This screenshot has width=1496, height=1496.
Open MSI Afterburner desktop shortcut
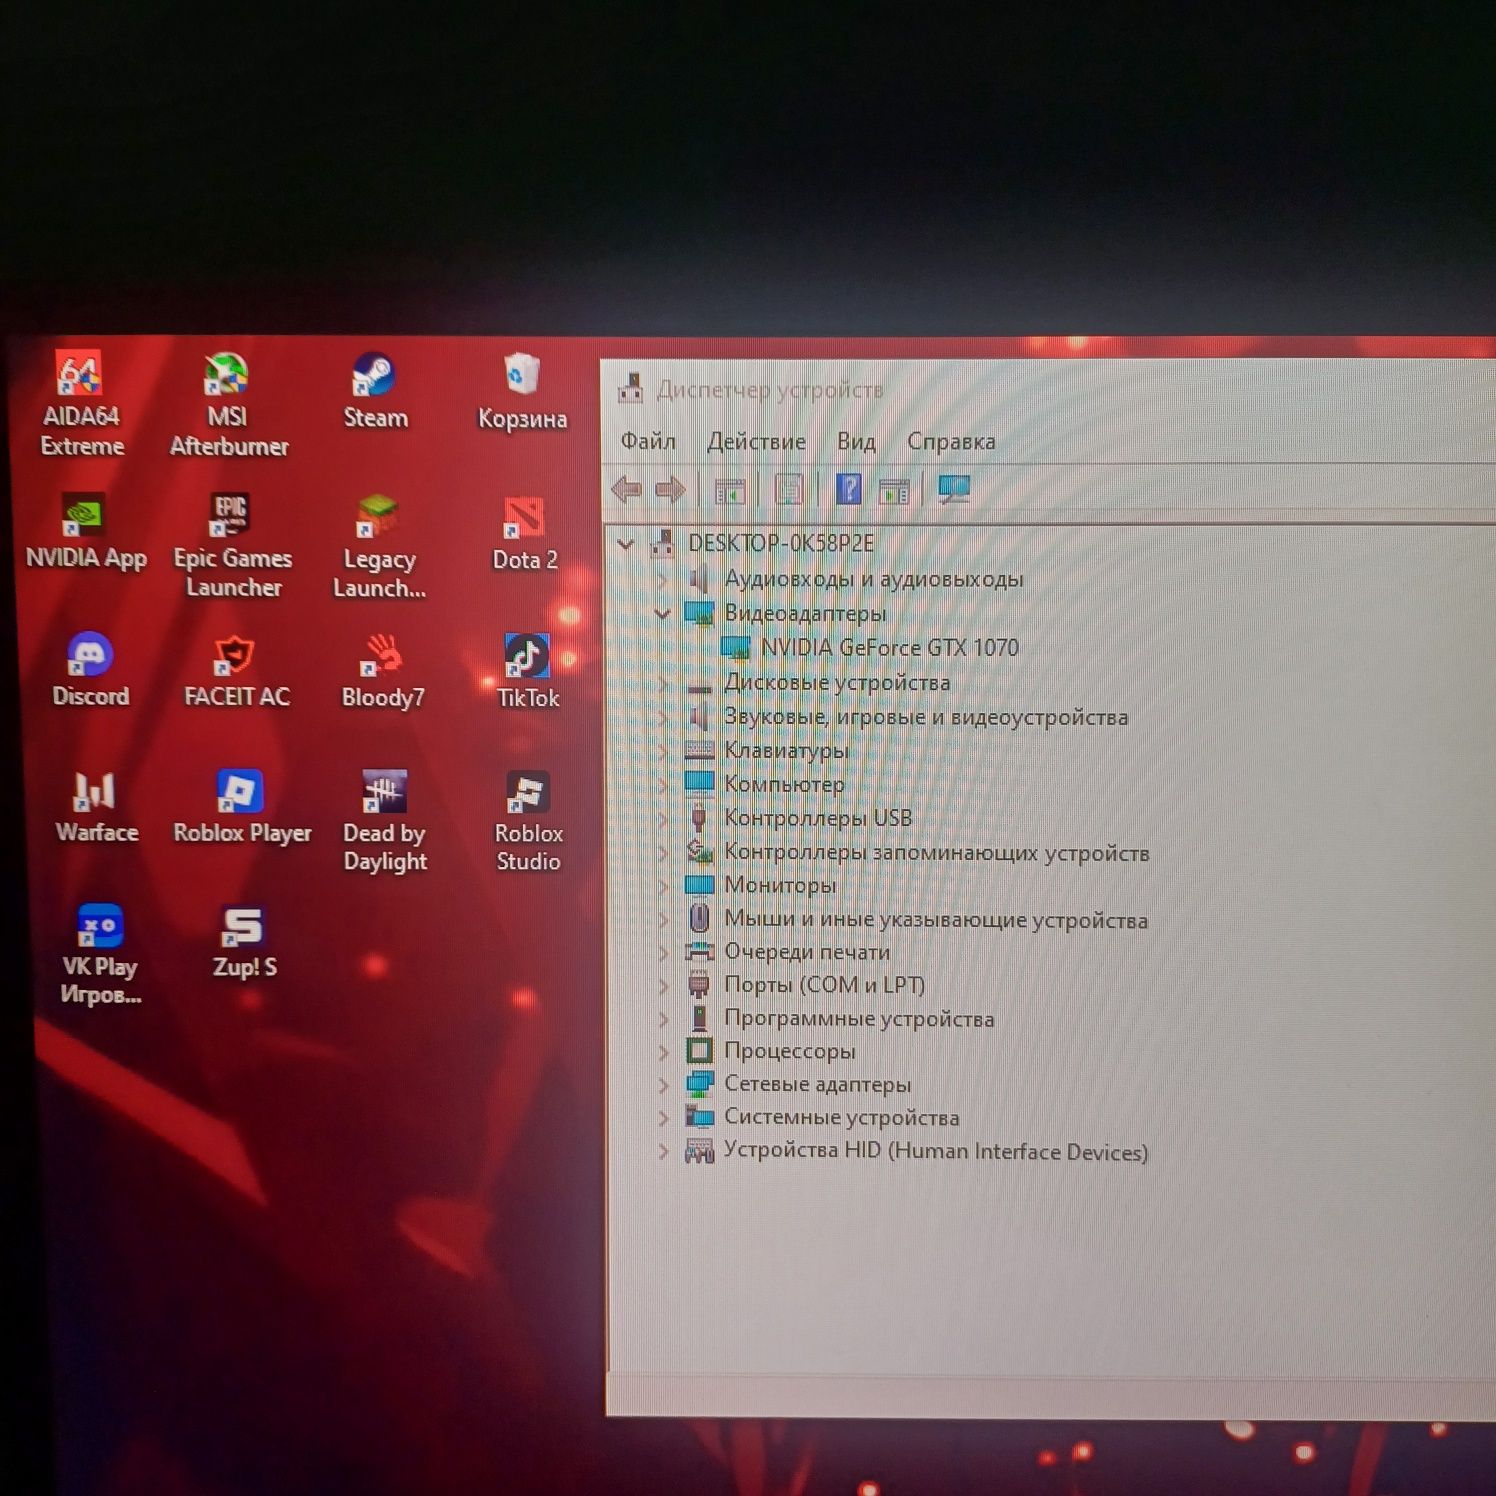pyautogui.click(x=229, y=404)
